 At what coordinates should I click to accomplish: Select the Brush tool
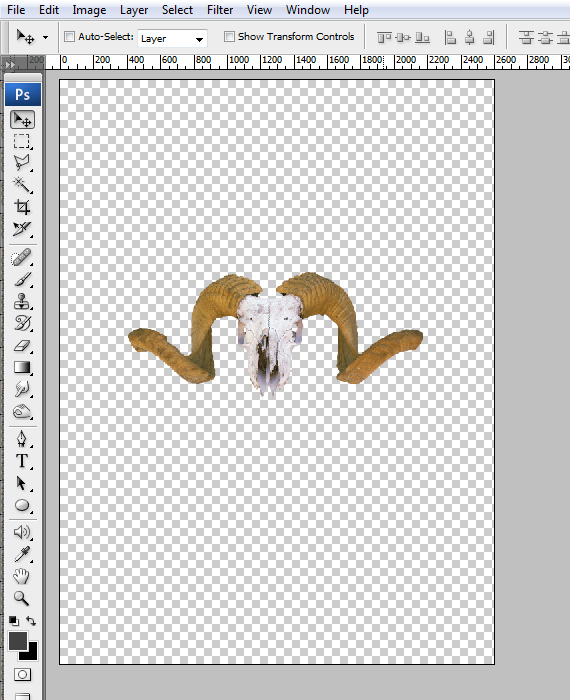click(22, 279)
